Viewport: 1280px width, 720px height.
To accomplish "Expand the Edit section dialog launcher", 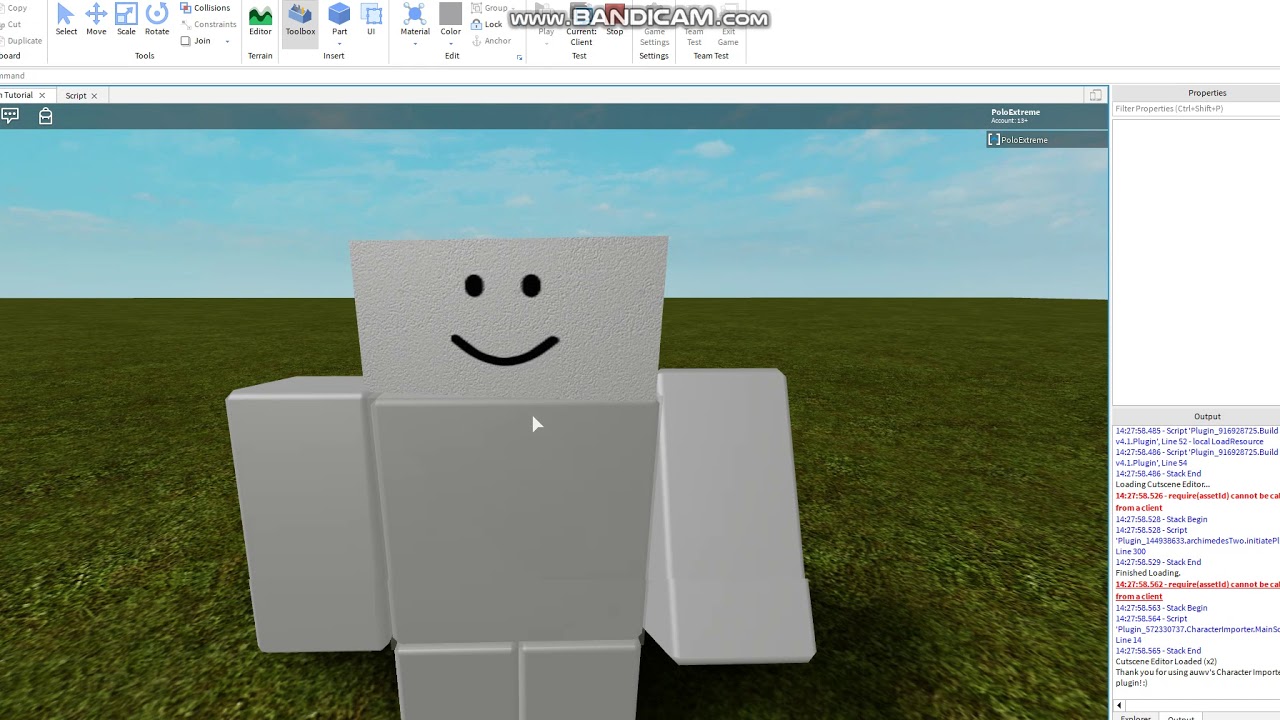I will click(519, 57).
